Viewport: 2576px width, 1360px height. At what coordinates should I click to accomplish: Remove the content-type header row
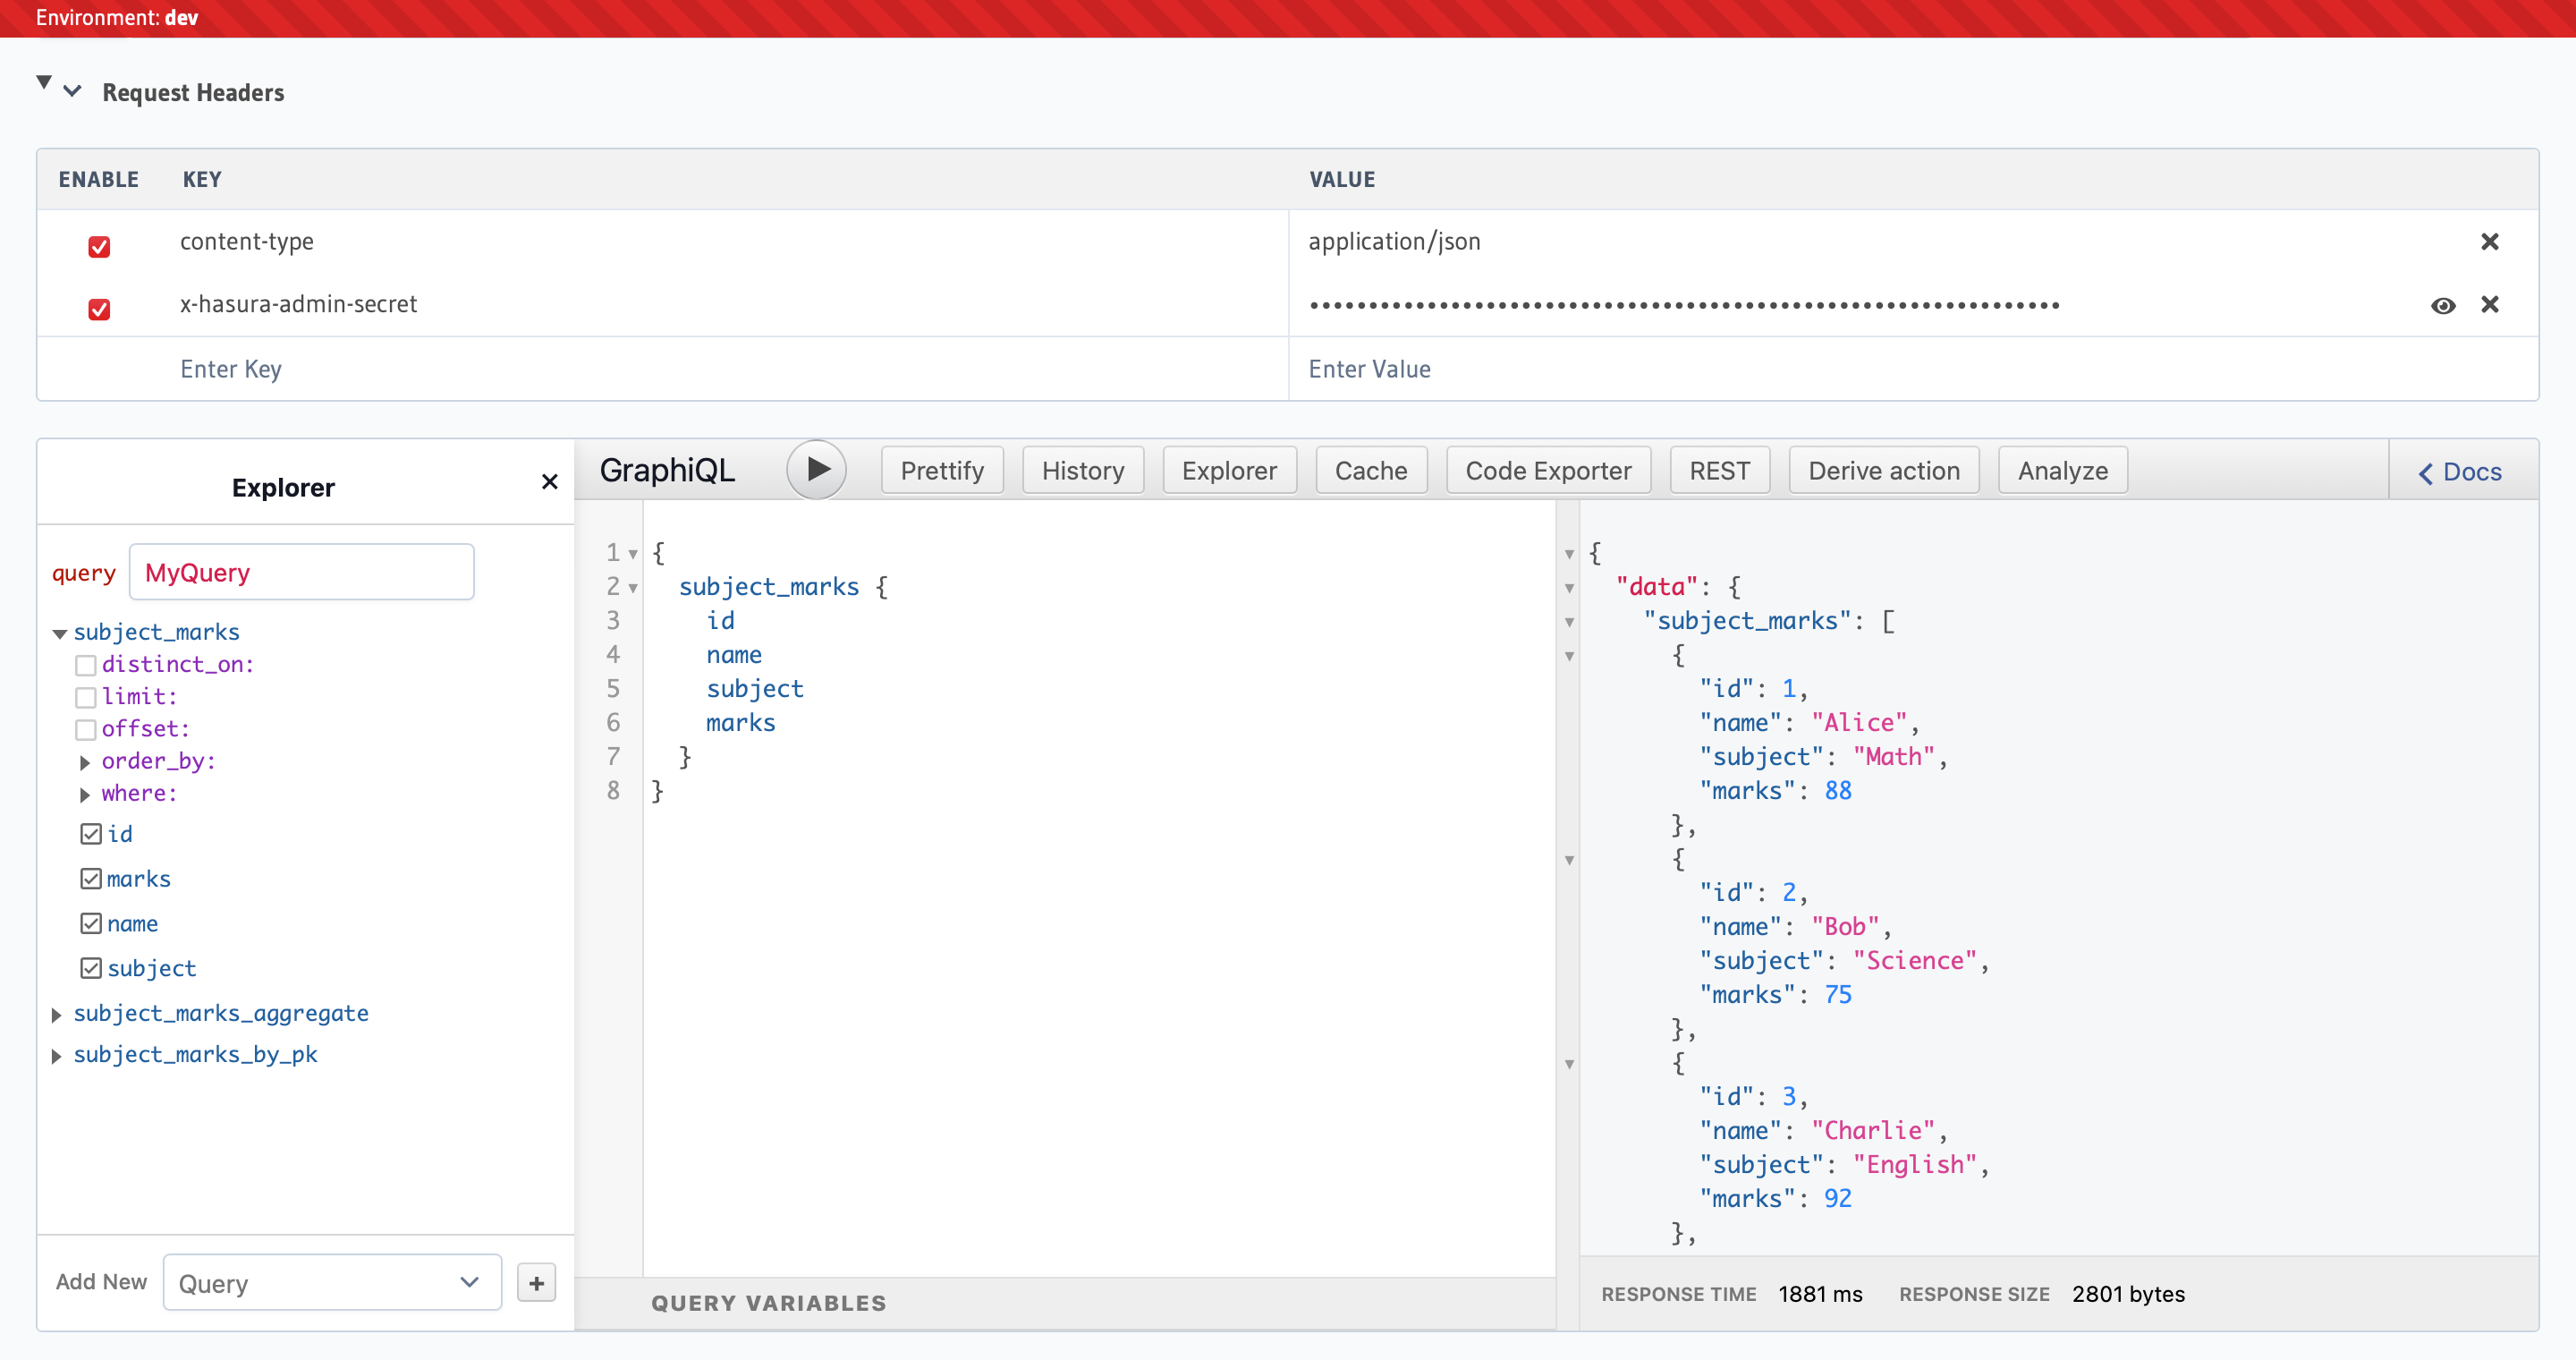click(x=2489, y=242)
